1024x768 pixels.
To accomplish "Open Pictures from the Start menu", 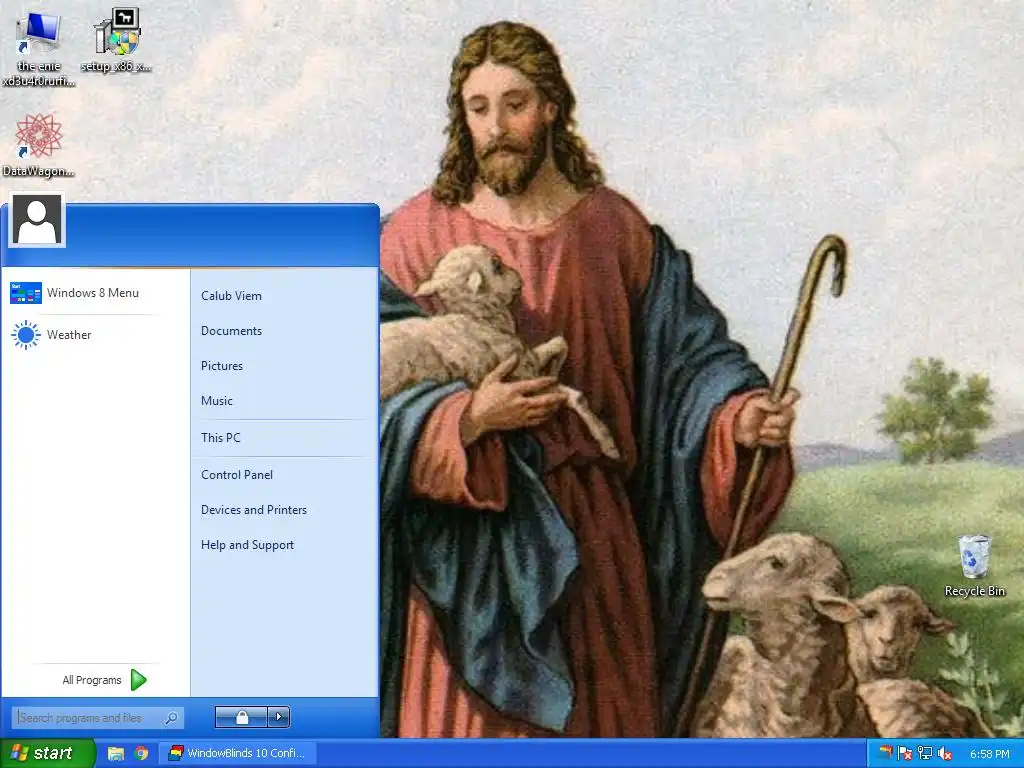I will [x=222, y=366].
